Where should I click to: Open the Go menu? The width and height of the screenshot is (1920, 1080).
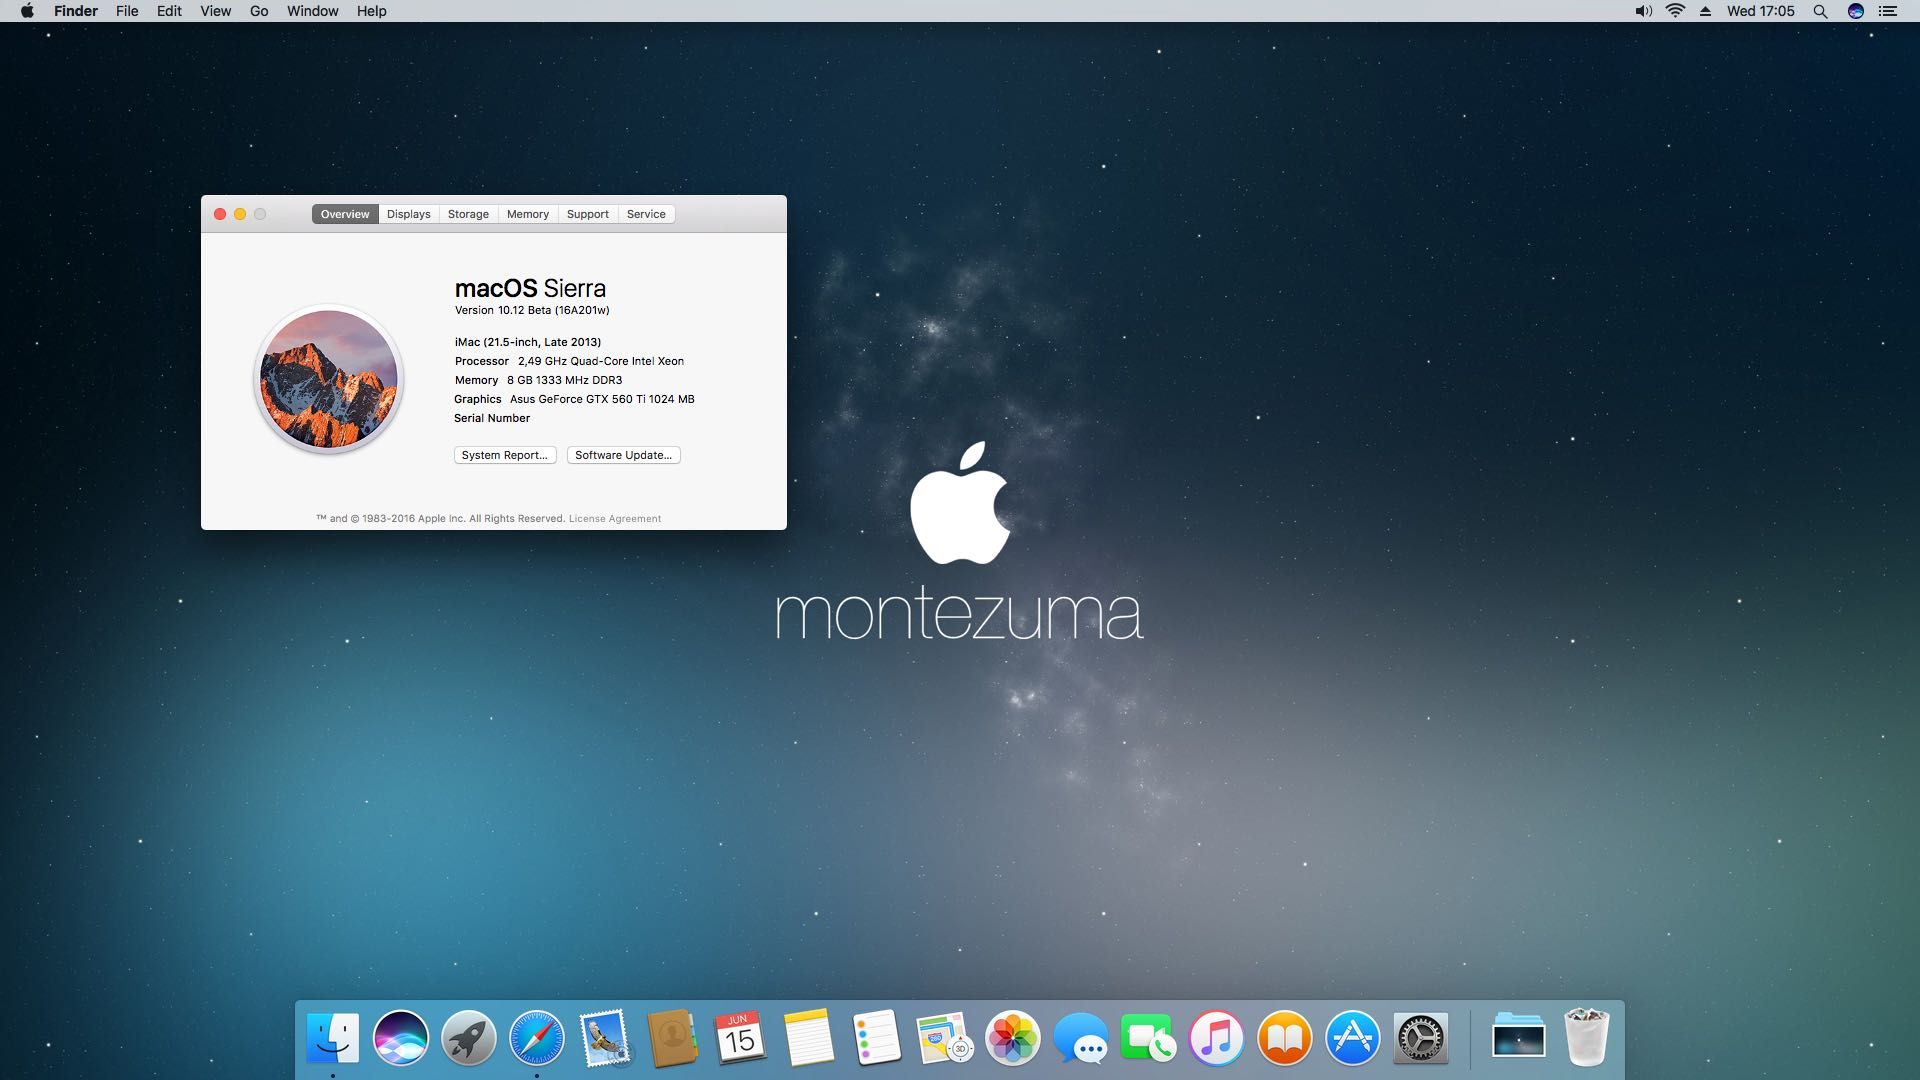[259, 11]
